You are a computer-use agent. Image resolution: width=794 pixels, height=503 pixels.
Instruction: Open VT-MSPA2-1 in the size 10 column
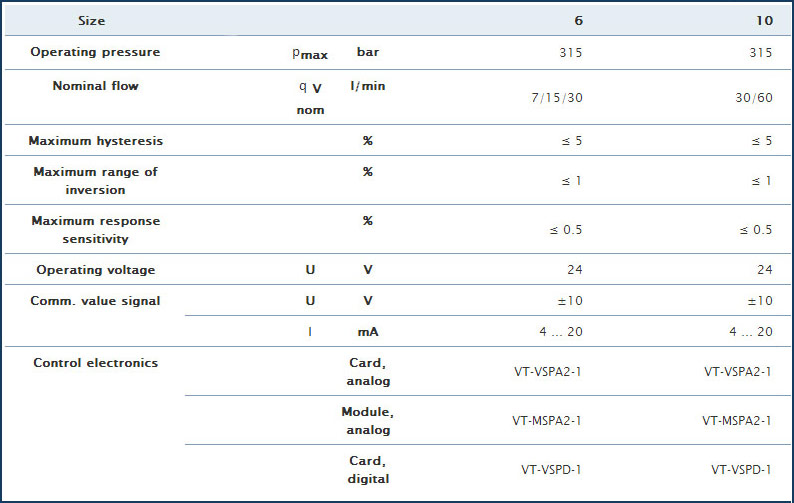(737, 420)
